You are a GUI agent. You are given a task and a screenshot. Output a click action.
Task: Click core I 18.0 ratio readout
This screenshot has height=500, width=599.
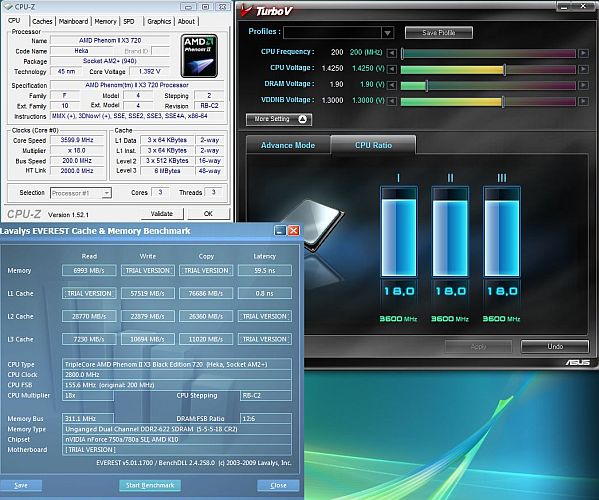[399, 291]
